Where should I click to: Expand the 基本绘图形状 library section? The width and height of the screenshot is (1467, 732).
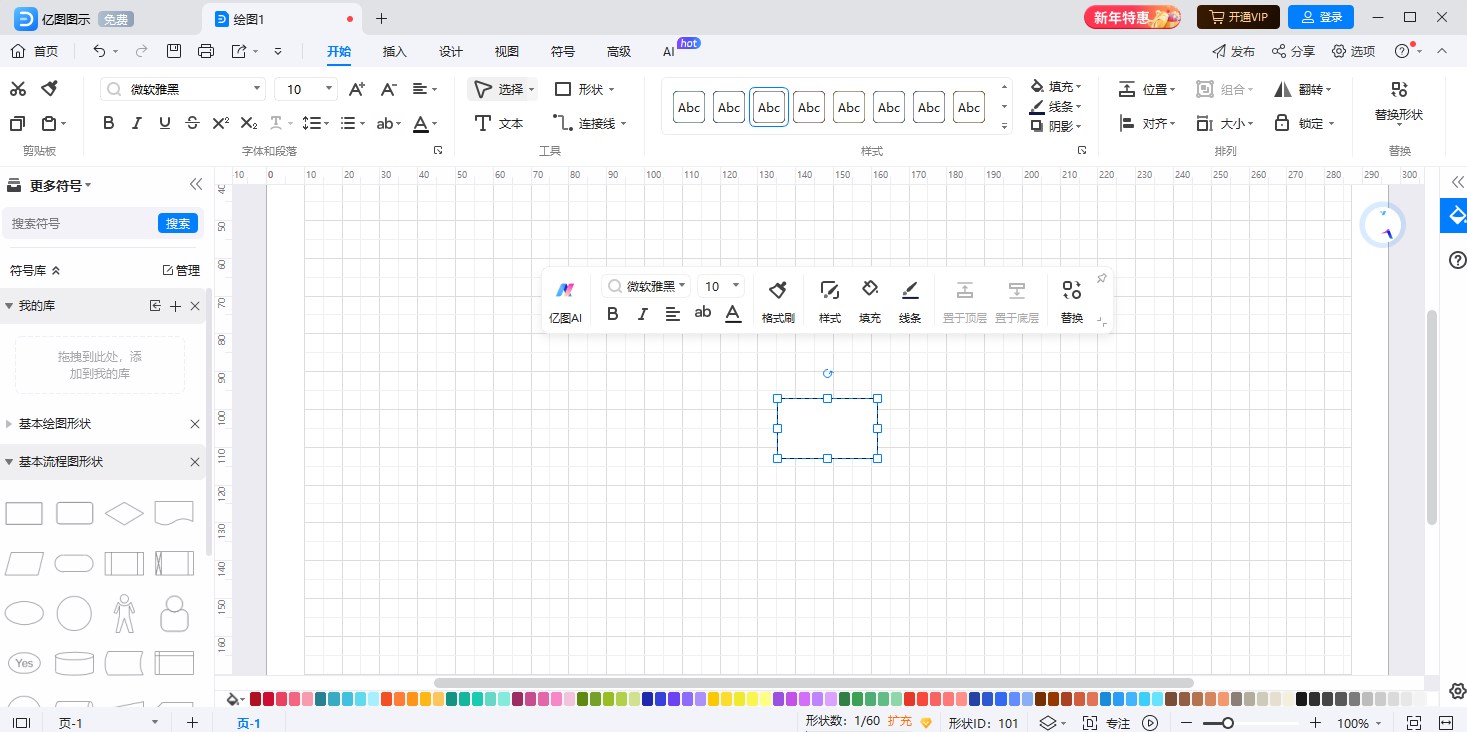pyautogui.click(x=55, y=424)
